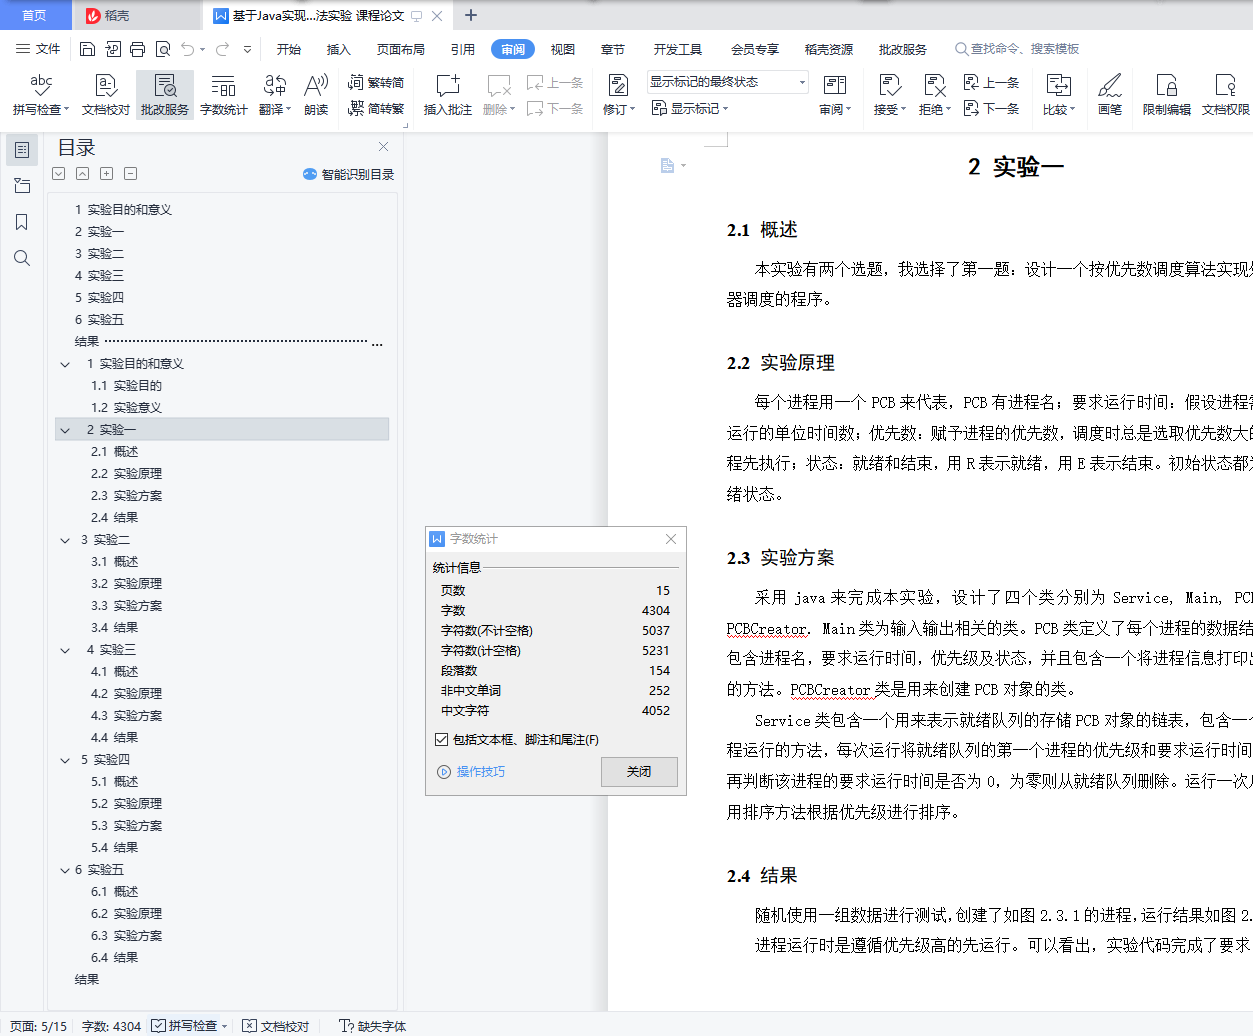Switch to the 插入 ribbon tab
This screenshot has width=1253, height=1036.
pyautogui.click(x=339, y=49)
